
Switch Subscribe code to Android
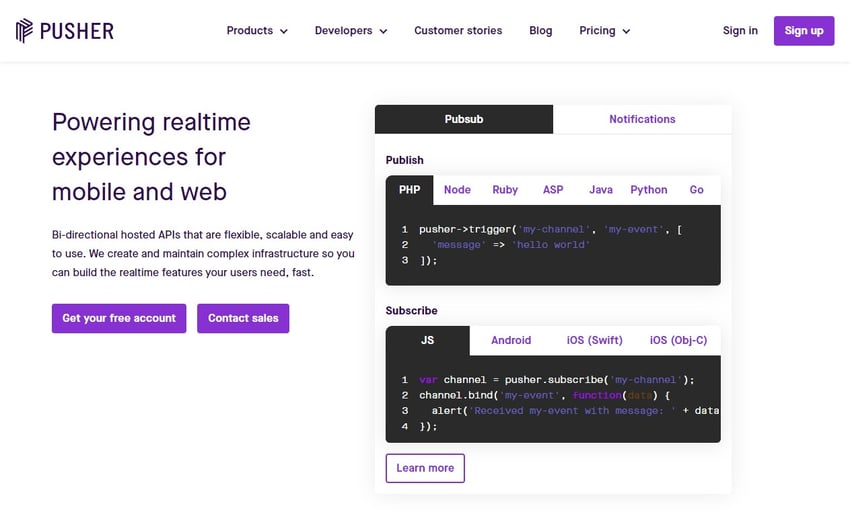511,341
